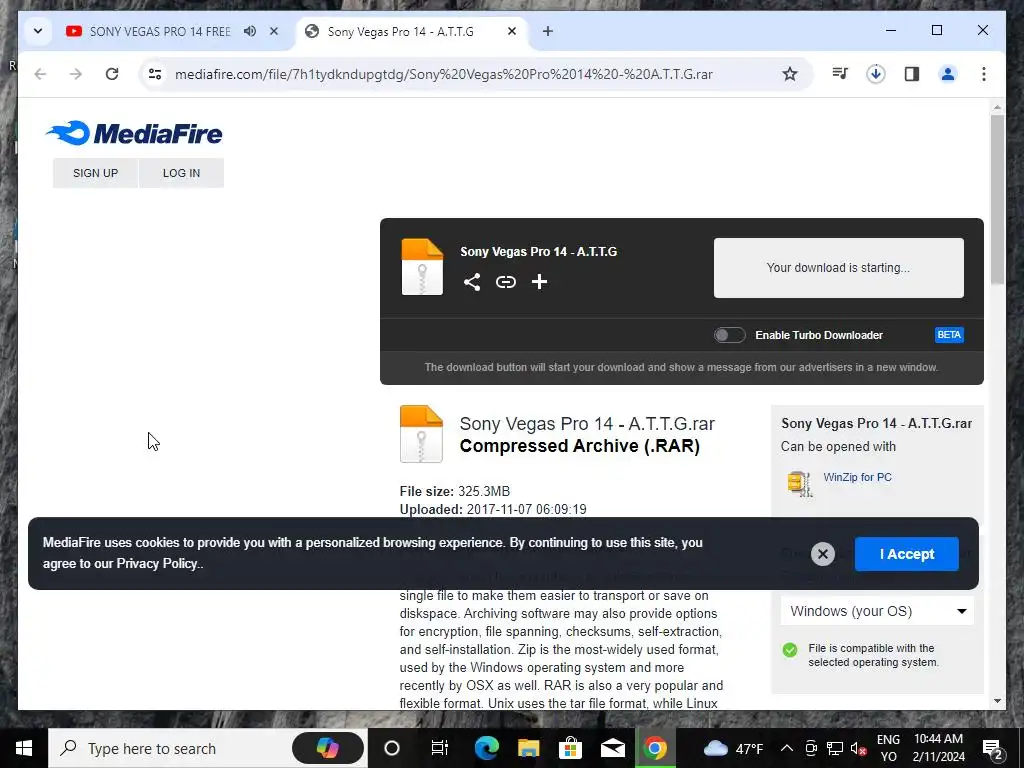Open the Windows (your OS) dropdown
Screen dimensions: 1024x768
click(x=877, y=611)
